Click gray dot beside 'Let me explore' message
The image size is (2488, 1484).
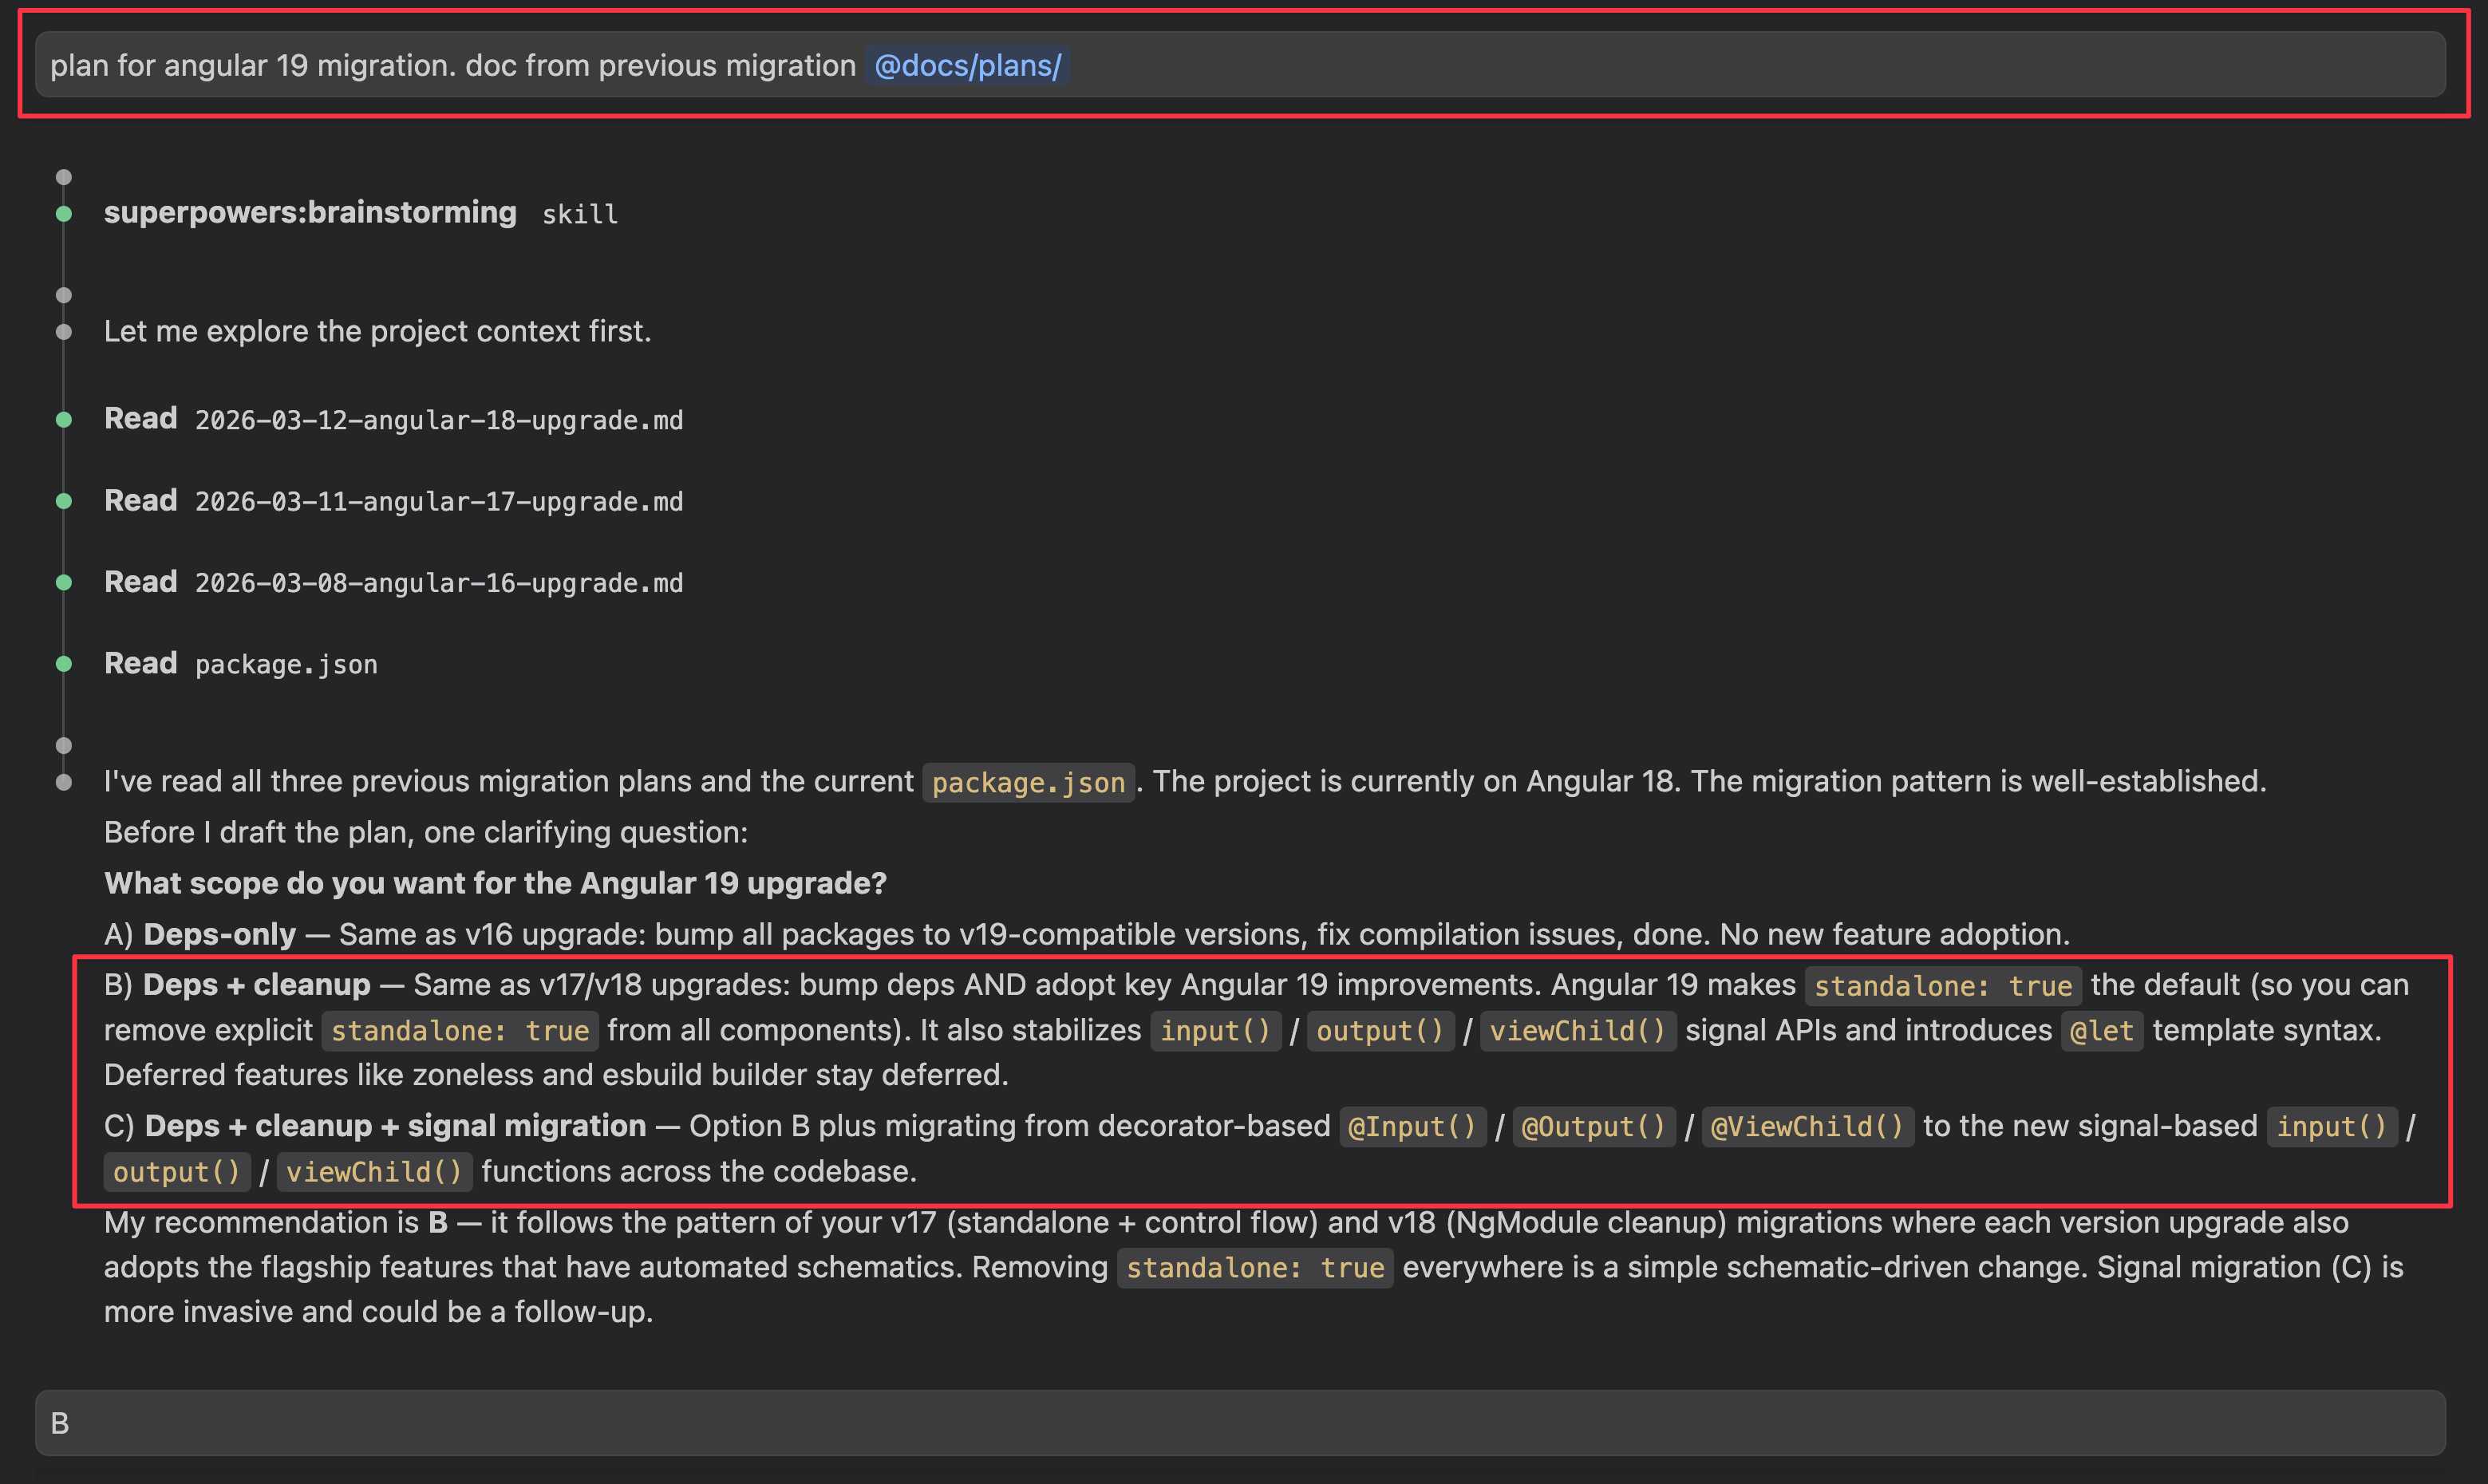pyautogui.click(x=64, y=332)
